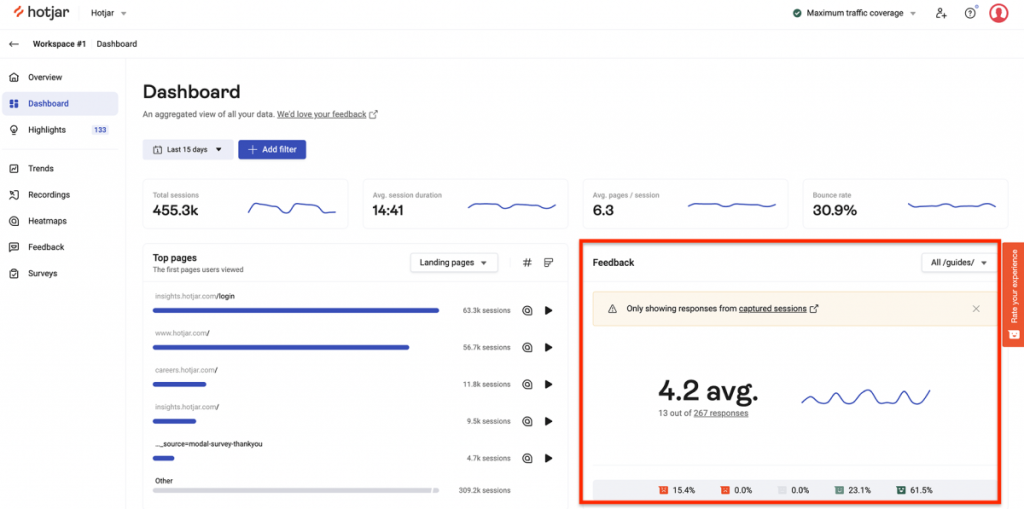Click www.hotjar.com/ page name
The width and height of the screenshot is (1024, 509).
pyautogui.click(x=182, y=333)
